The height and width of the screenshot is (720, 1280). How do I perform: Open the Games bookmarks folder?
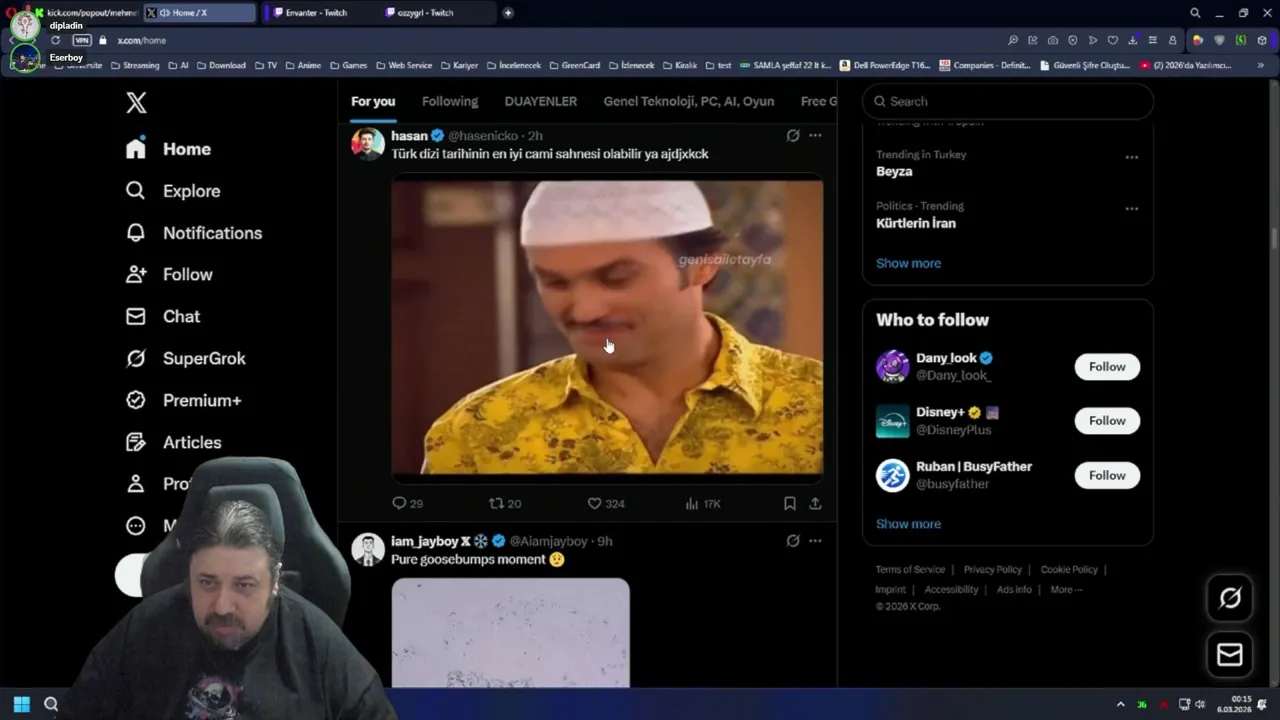[x=348, y=66]
